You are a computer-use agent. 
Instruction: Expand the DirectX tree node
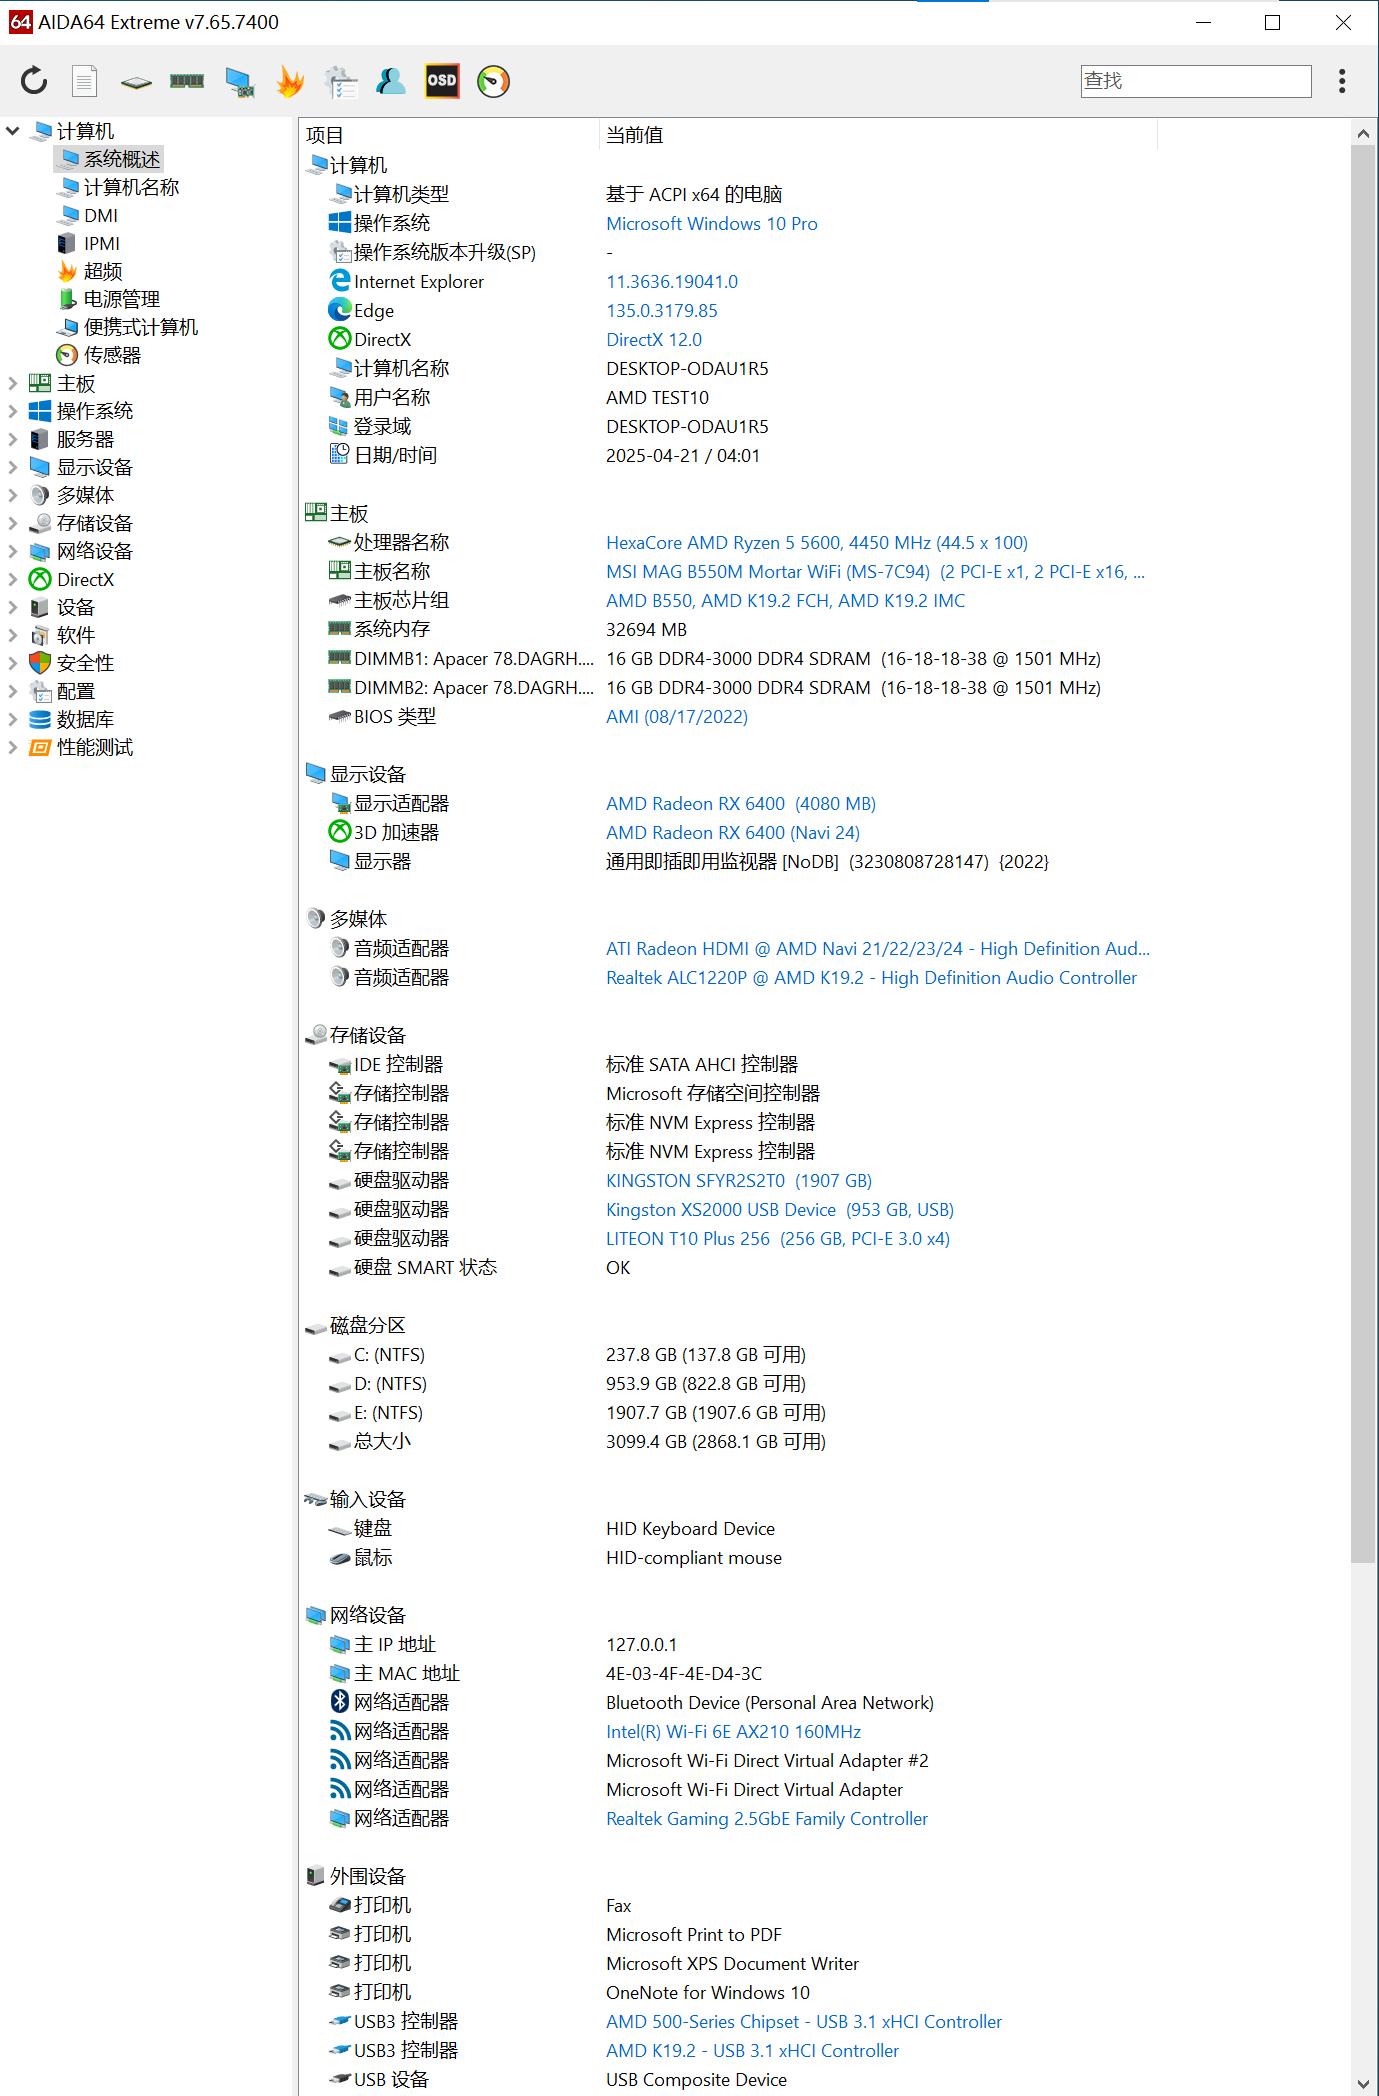13,579
